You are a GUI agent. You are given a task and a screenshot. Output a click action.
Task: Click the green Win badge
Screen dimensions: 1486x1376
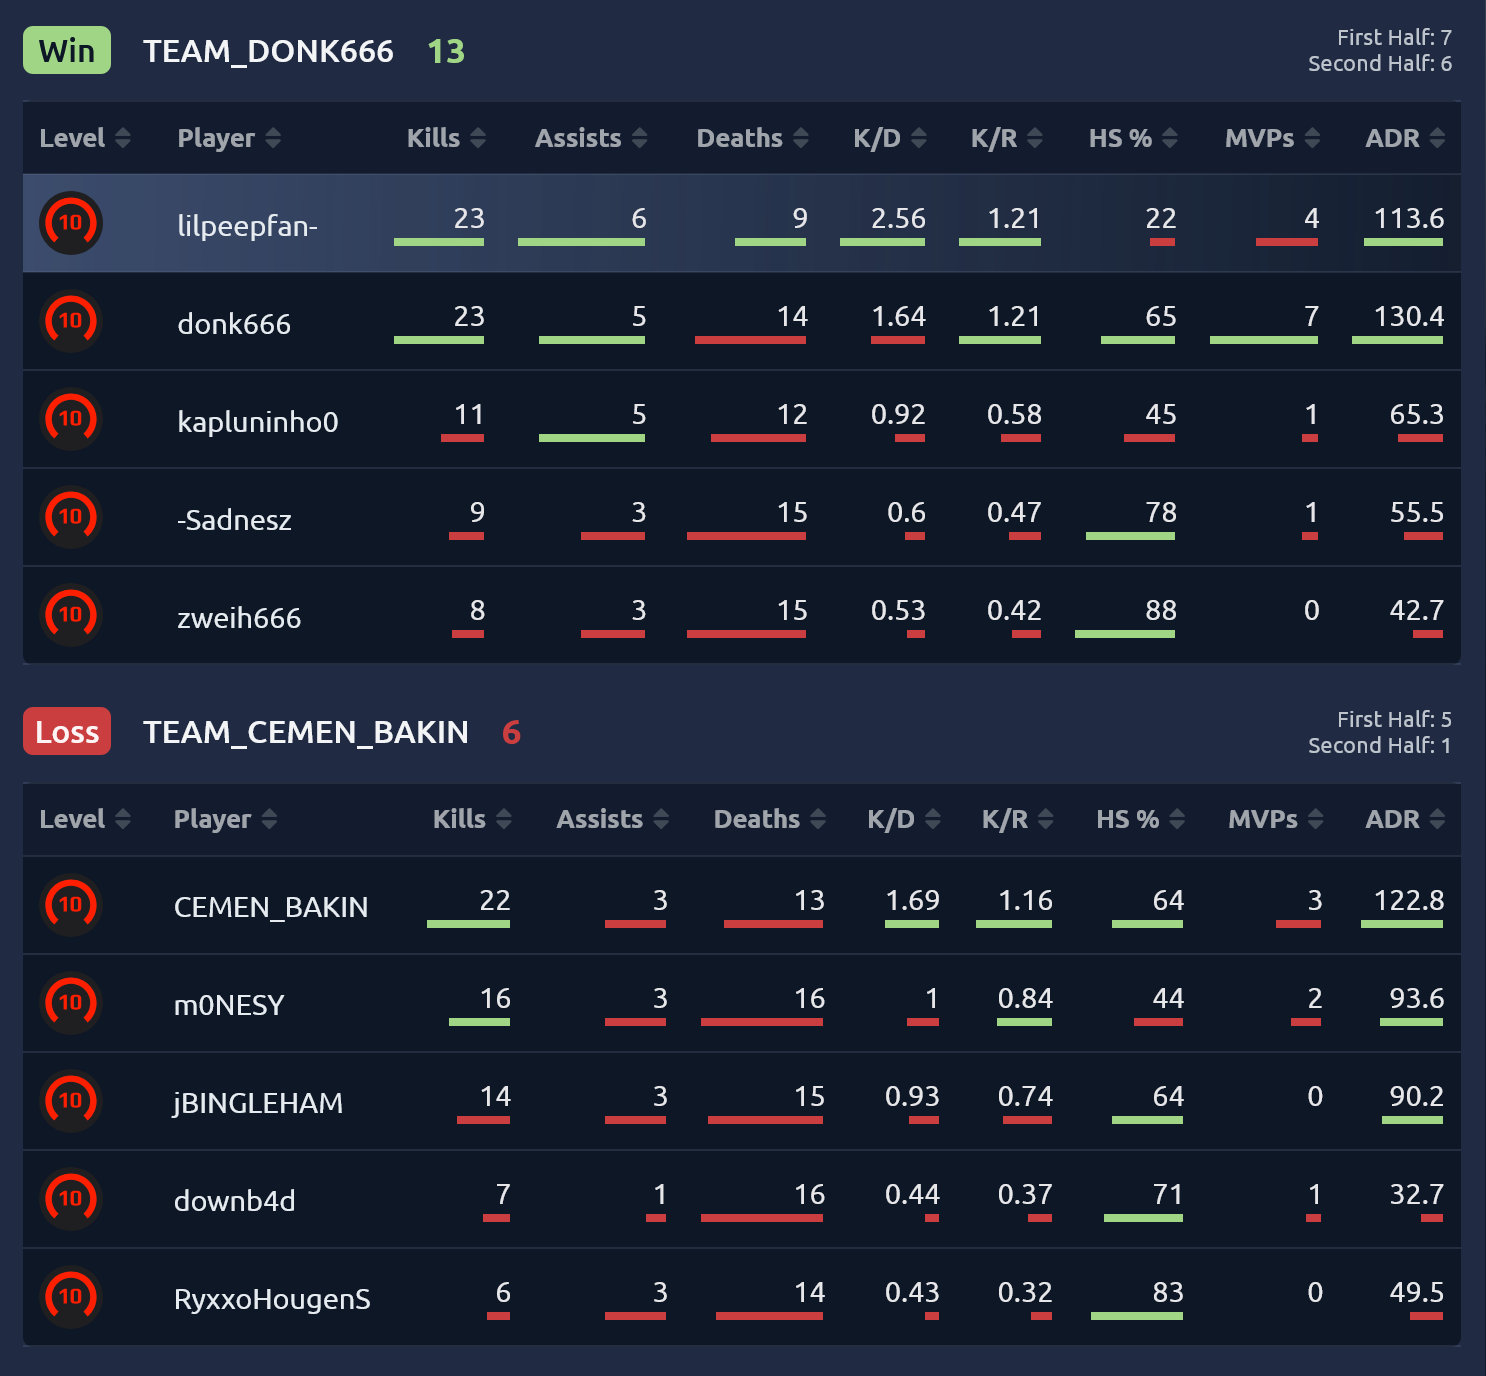[x=67, y=51]
